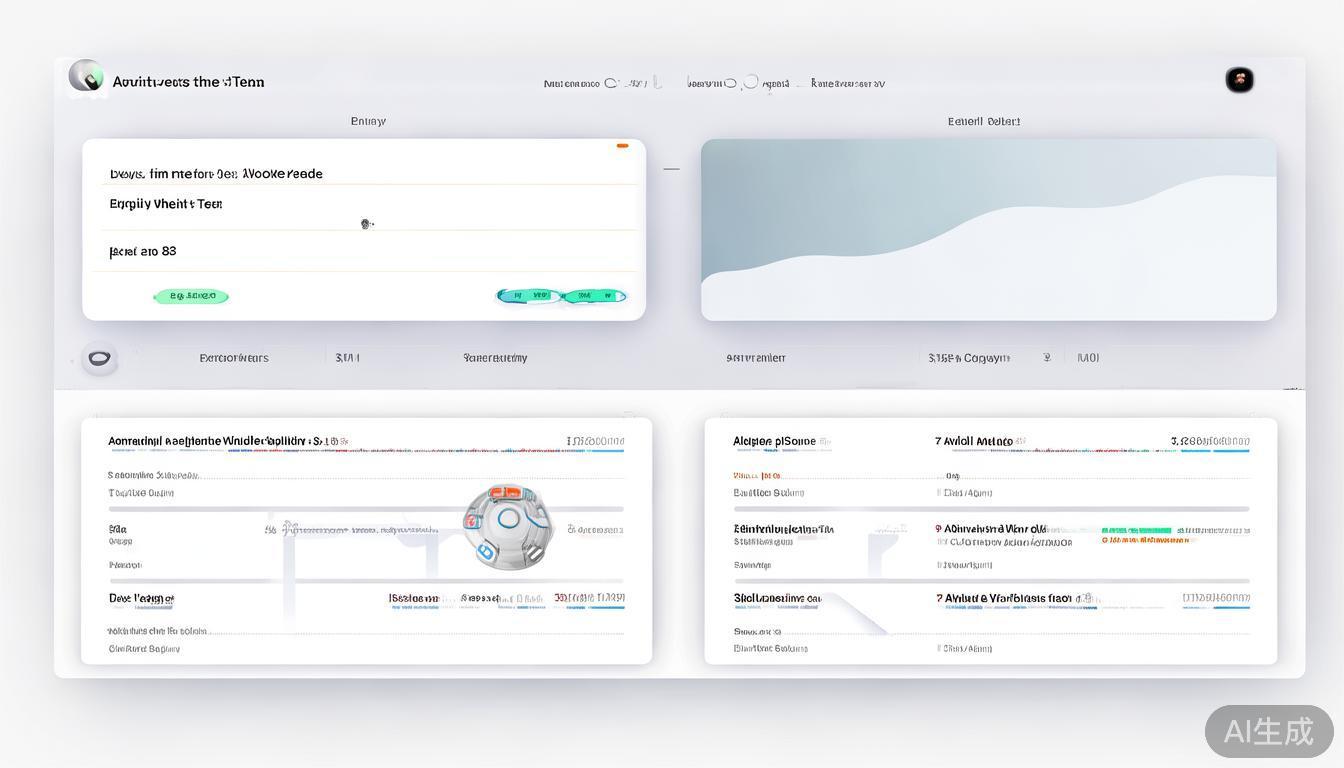
Task: Expand the 'Deve l'astign' section row
Action: 141,599
